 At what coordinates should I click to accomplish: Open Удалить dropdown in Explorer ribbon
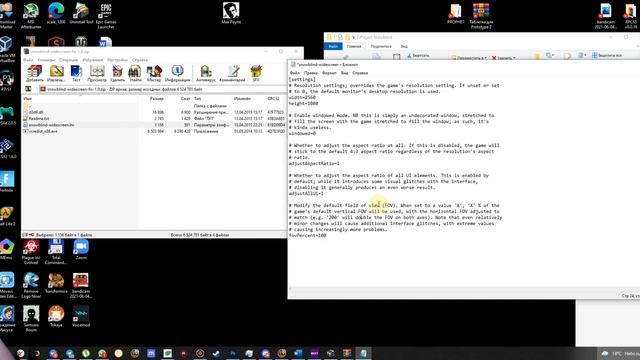(x=503, y=58)
